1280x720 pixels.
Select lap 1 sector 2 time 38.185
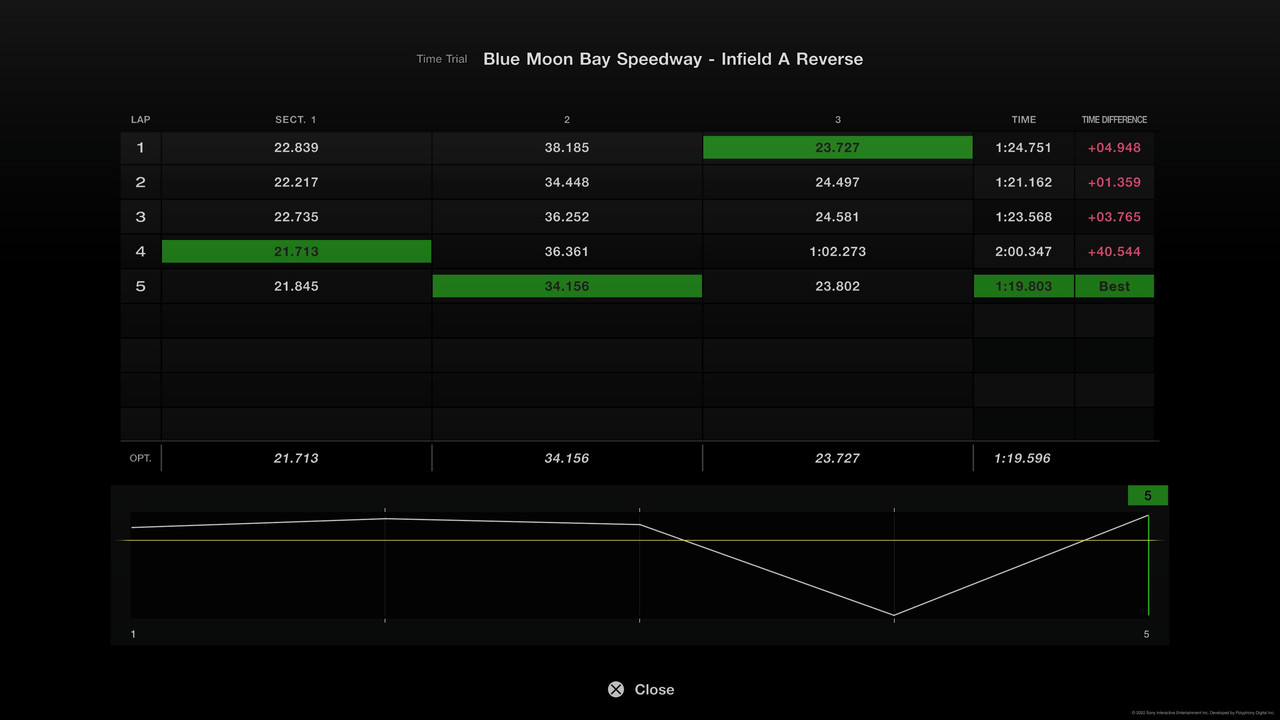click(567, 148)
